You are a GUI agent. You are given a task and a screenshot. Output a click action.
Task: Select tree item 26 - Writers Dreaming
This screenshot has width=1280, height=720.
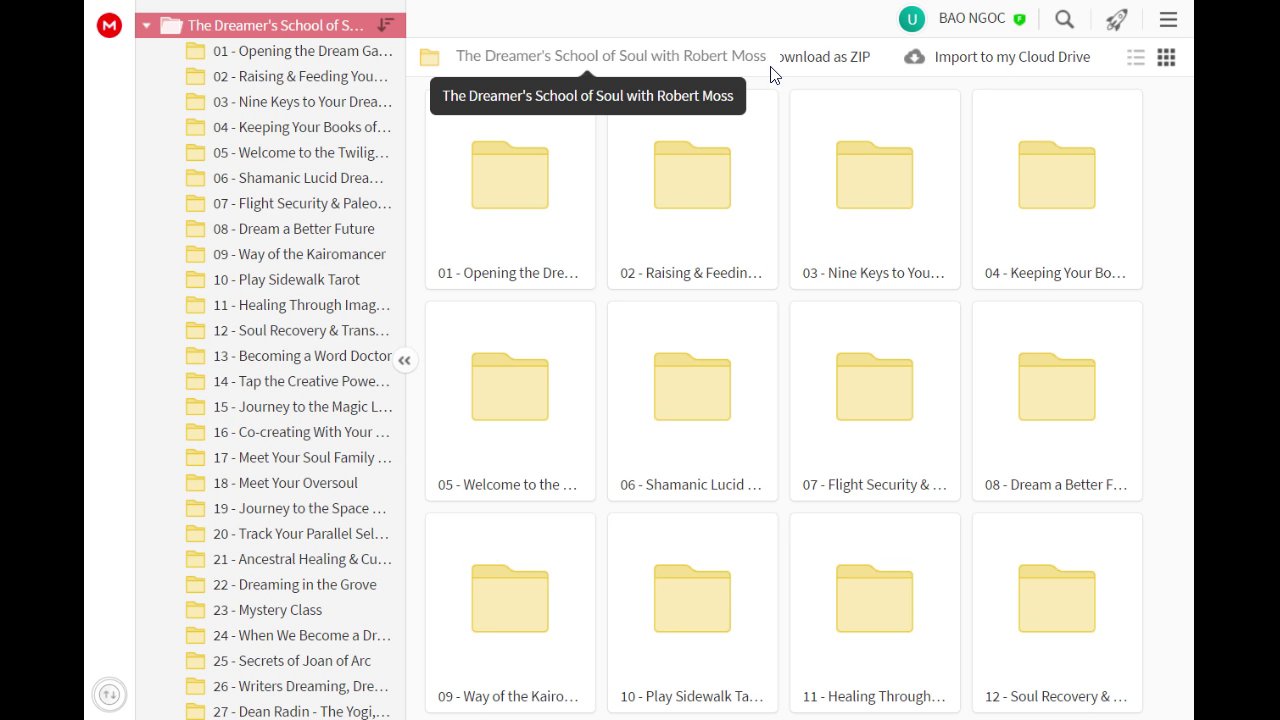coord(289,686)
